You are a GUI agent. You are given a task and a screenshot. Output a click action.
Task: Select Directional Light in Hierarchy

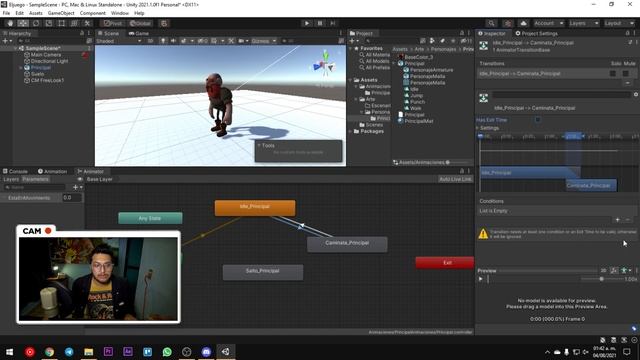pos(49,61)
